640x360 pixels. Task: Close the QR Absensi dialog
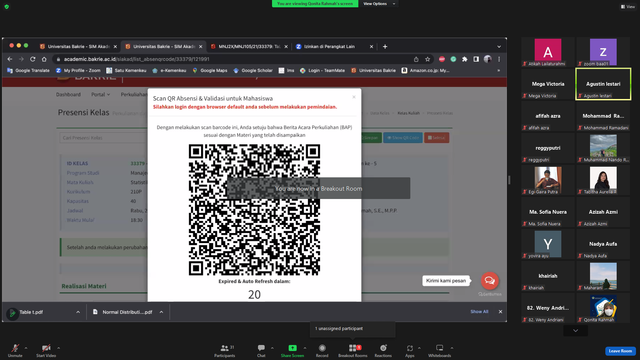click(x=354, y=97)
